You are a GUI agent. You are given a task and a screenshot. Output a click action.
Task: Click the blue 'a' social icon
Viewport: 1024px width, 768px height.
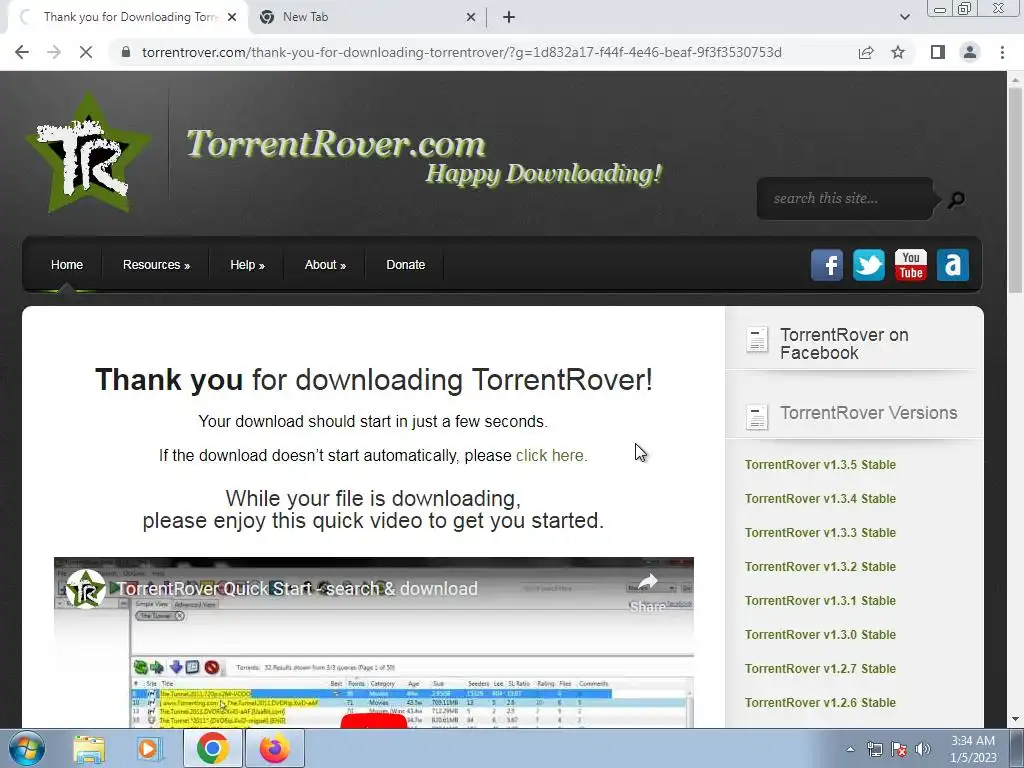coord(953,265)
